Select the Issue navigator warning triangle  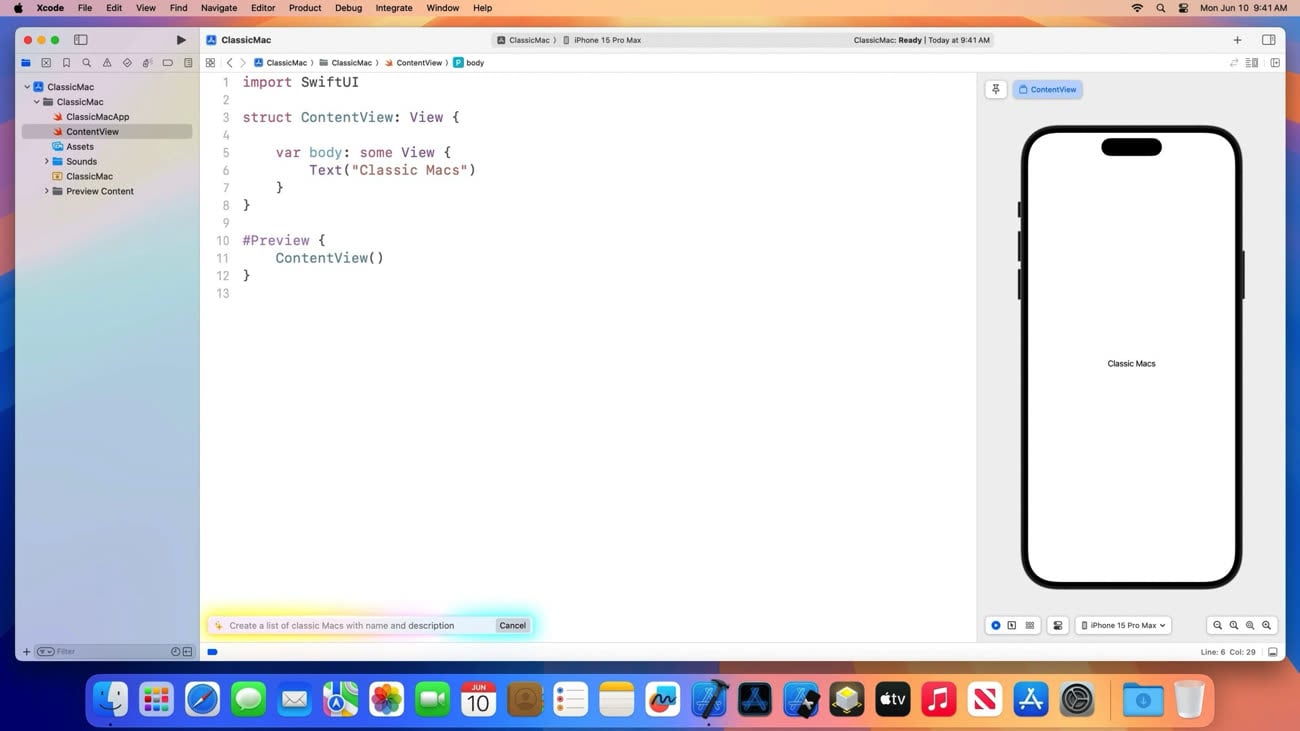click(x=107, y=62)
